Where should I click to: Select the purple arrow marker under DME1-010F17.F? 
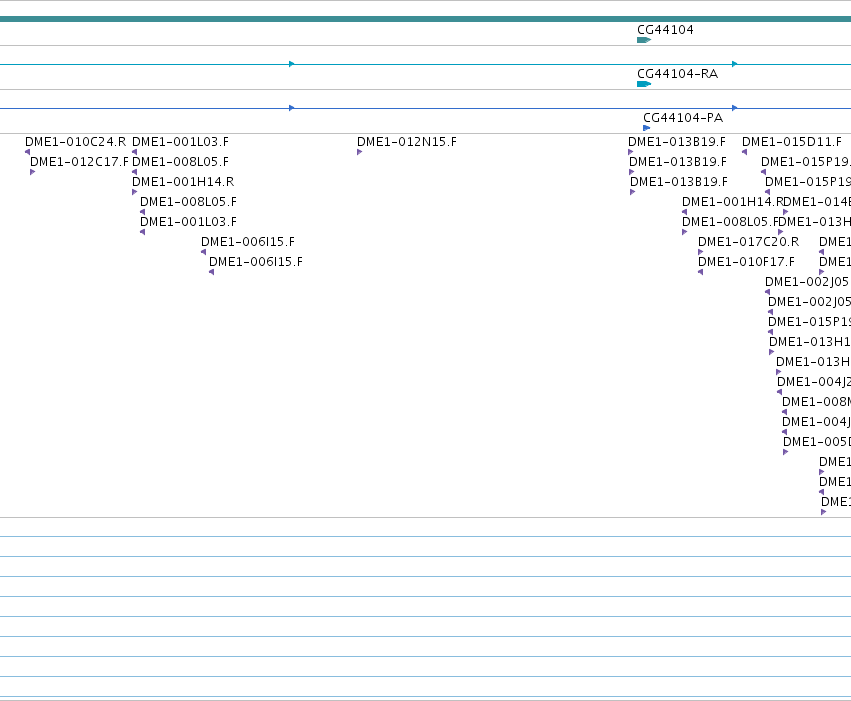click(x=701, y=272)
